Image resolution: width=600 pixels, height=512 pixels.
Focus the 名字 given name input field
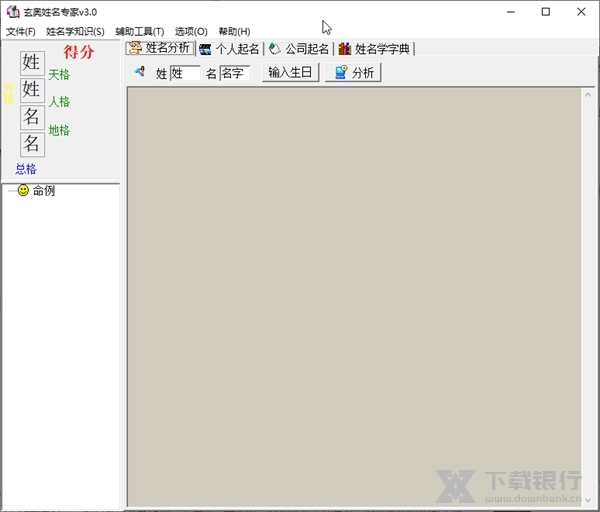[235, 73]
